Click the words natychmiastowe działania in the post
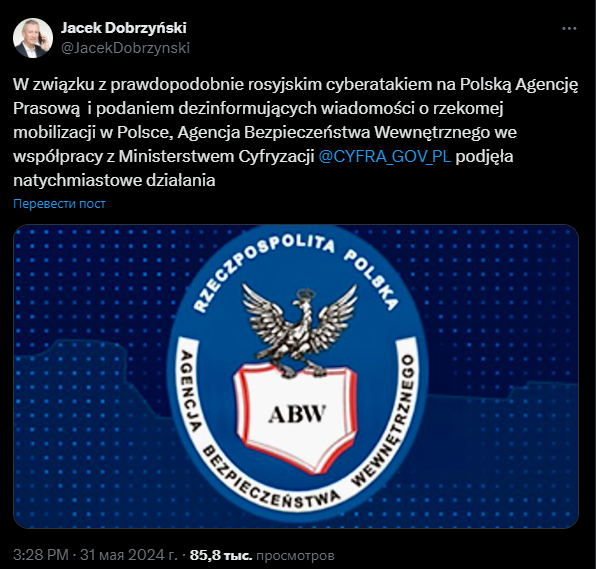Viewport: 596px width, 569px height. coord(114,180)
